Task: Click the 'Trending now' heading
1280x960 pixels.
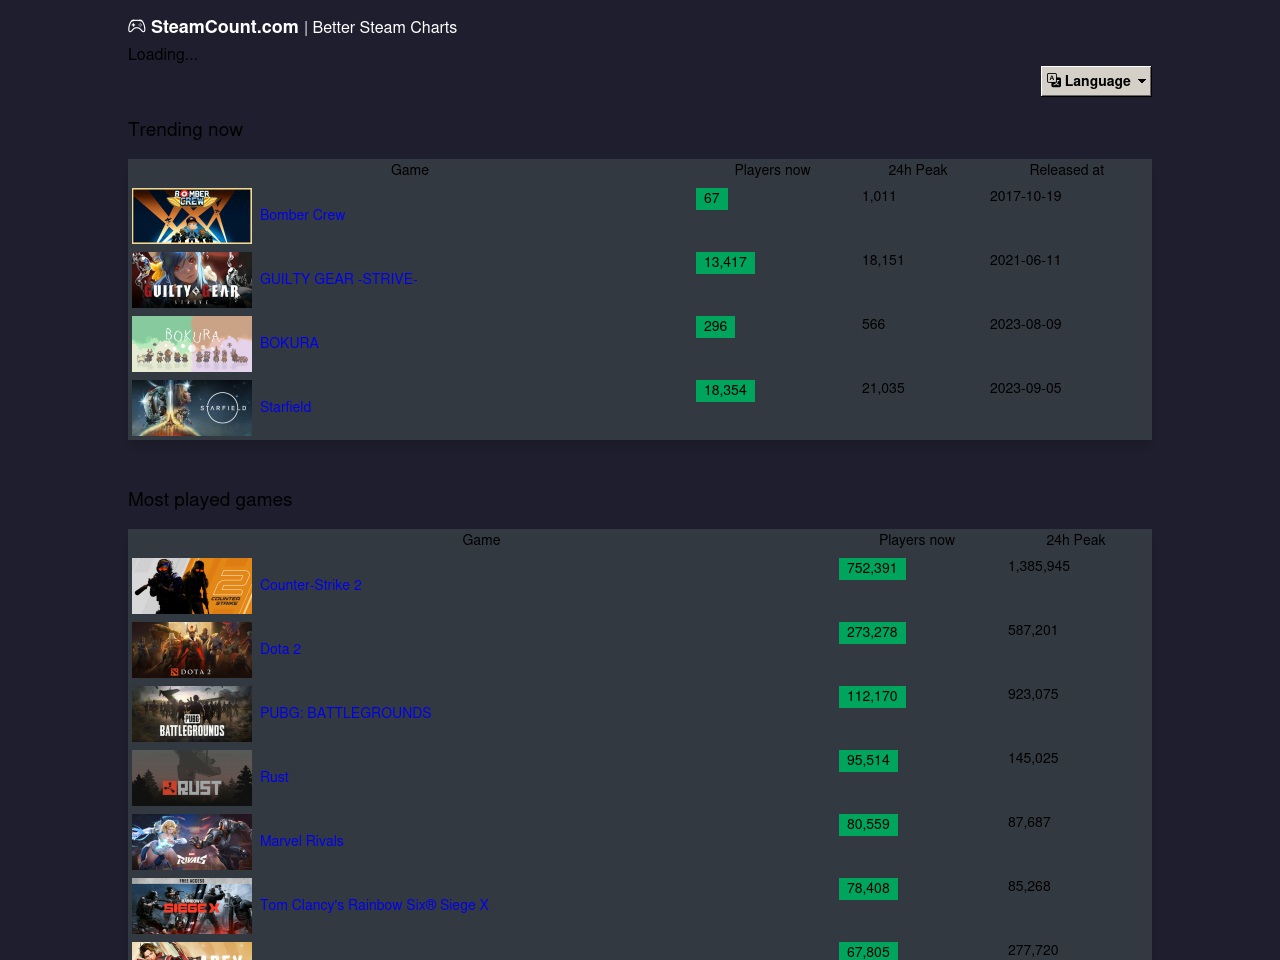Action: tap(185, 130)
